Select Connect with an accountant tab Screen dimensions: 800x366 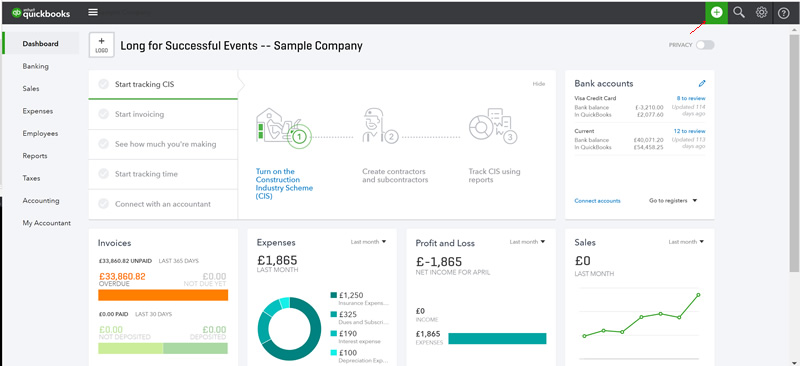pyautogui.click(x=163, y=204)
